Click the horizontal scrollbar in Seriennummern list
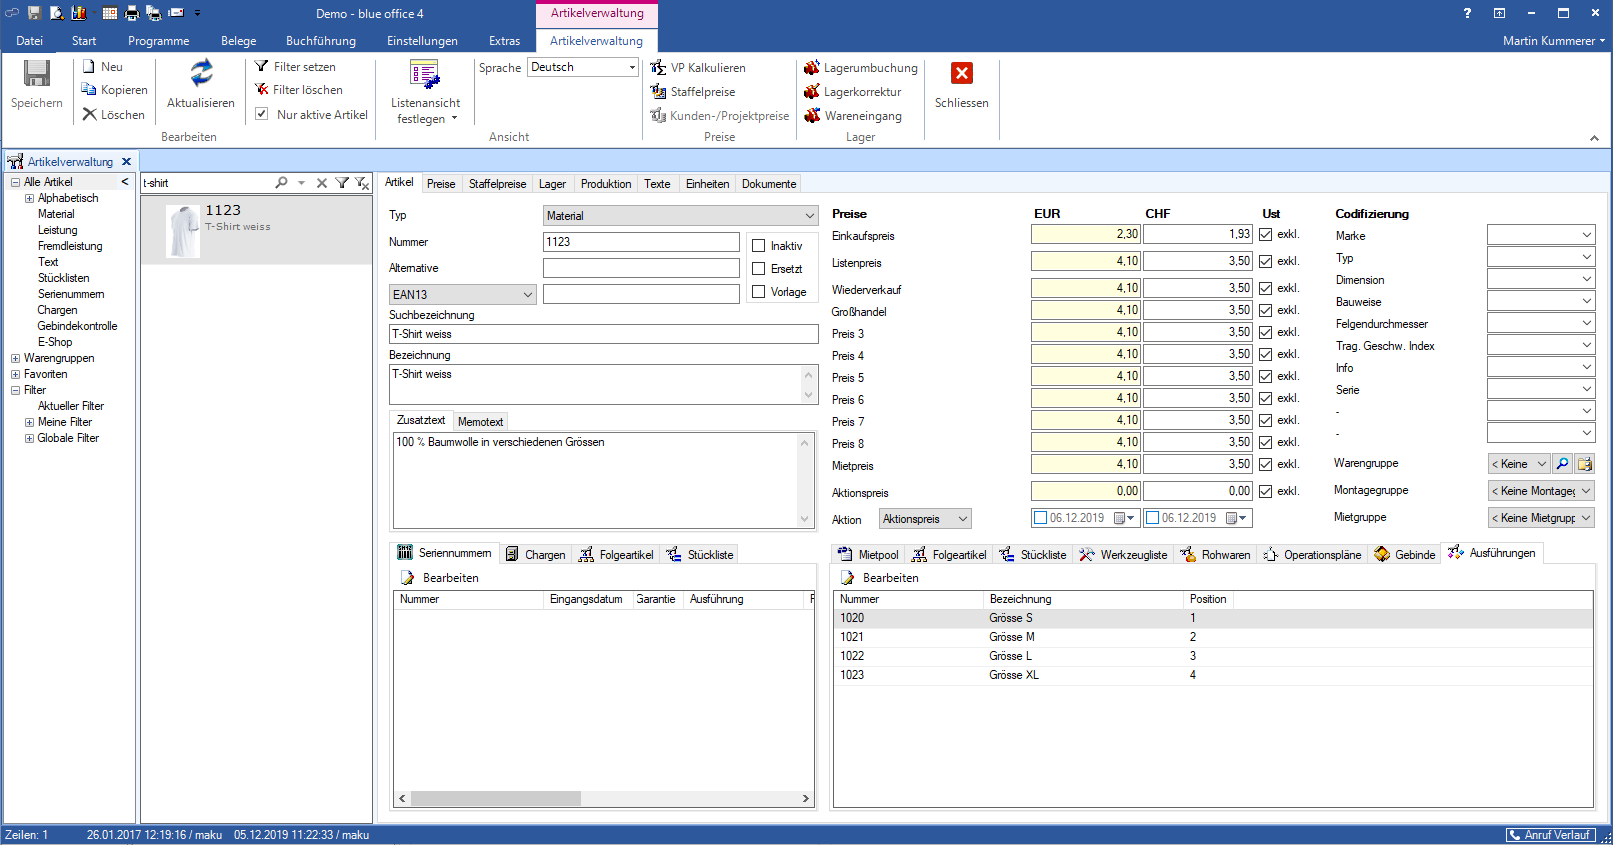 pyautogui.click(x=495, y=799)
